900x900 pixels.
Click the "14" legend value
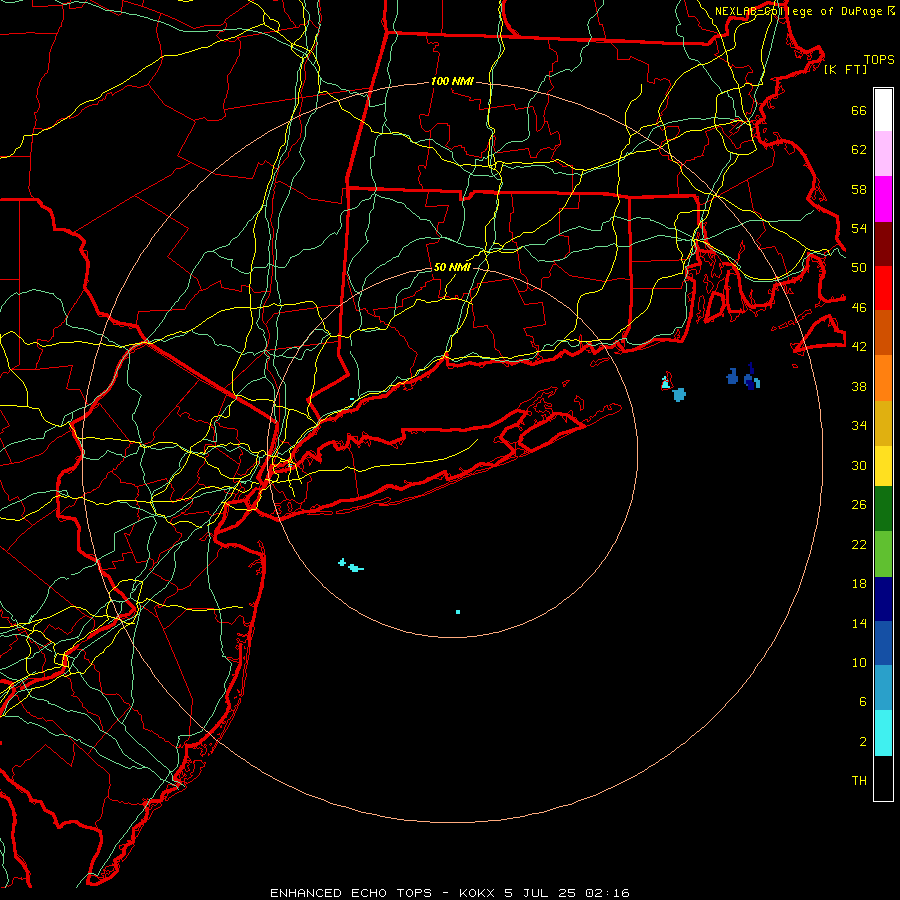tap(859, 623)
